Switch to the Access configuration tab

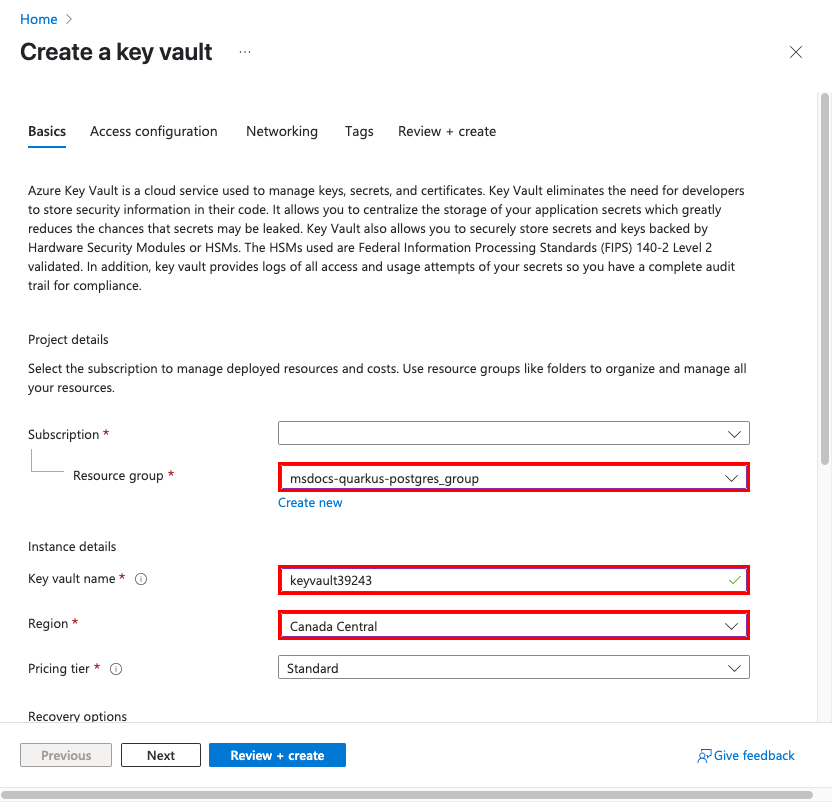pos(153,131)
